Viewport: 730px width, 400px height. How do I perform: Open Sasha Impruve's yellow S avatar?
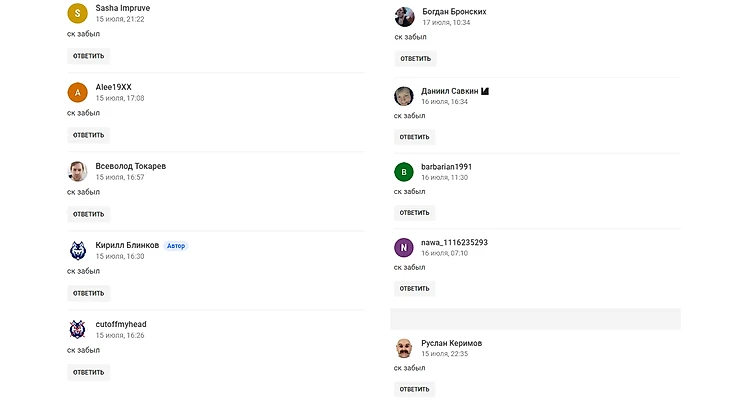(77, 14)
